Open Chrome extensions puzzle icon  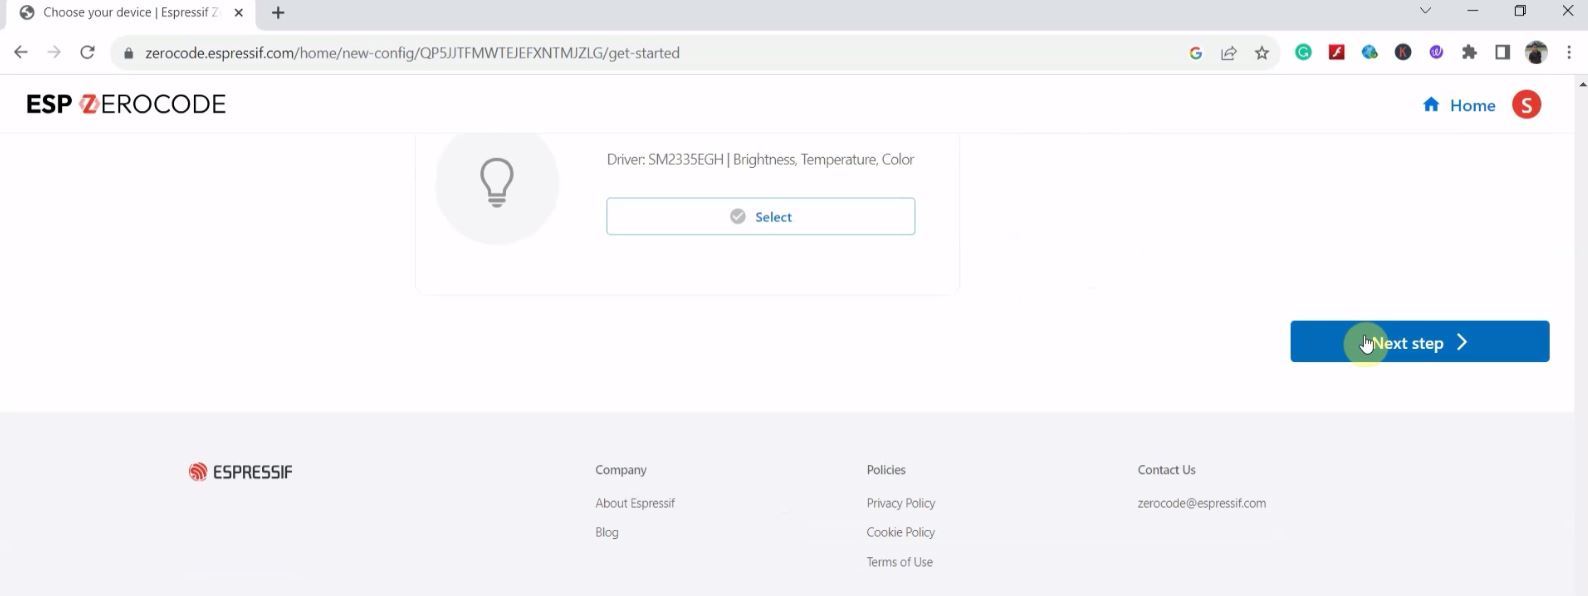click(1469, 53)
